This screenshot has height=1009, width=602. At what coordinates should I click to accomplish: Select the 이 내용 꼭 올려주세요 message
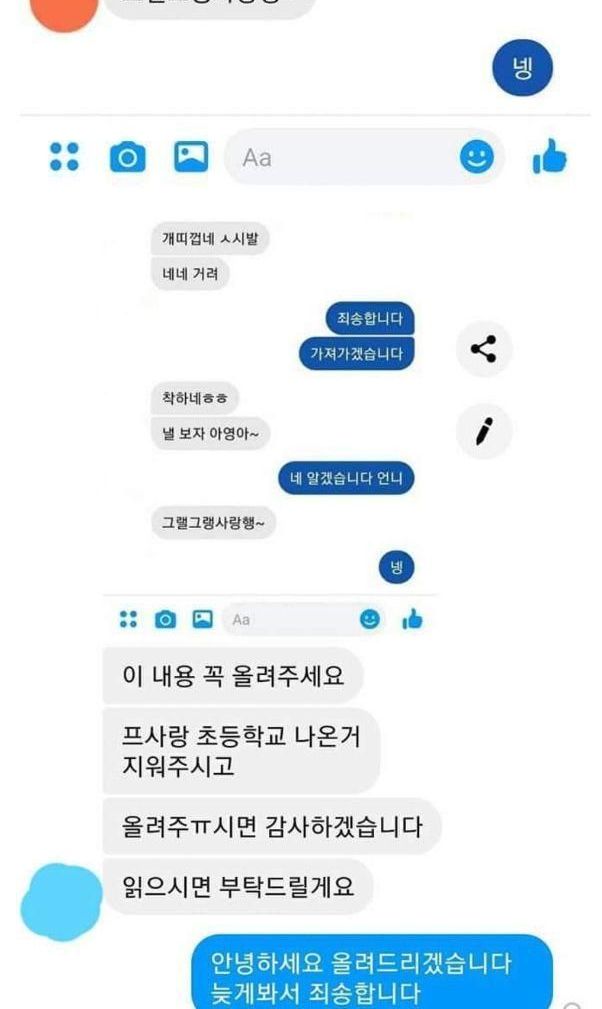pos(233,676)
